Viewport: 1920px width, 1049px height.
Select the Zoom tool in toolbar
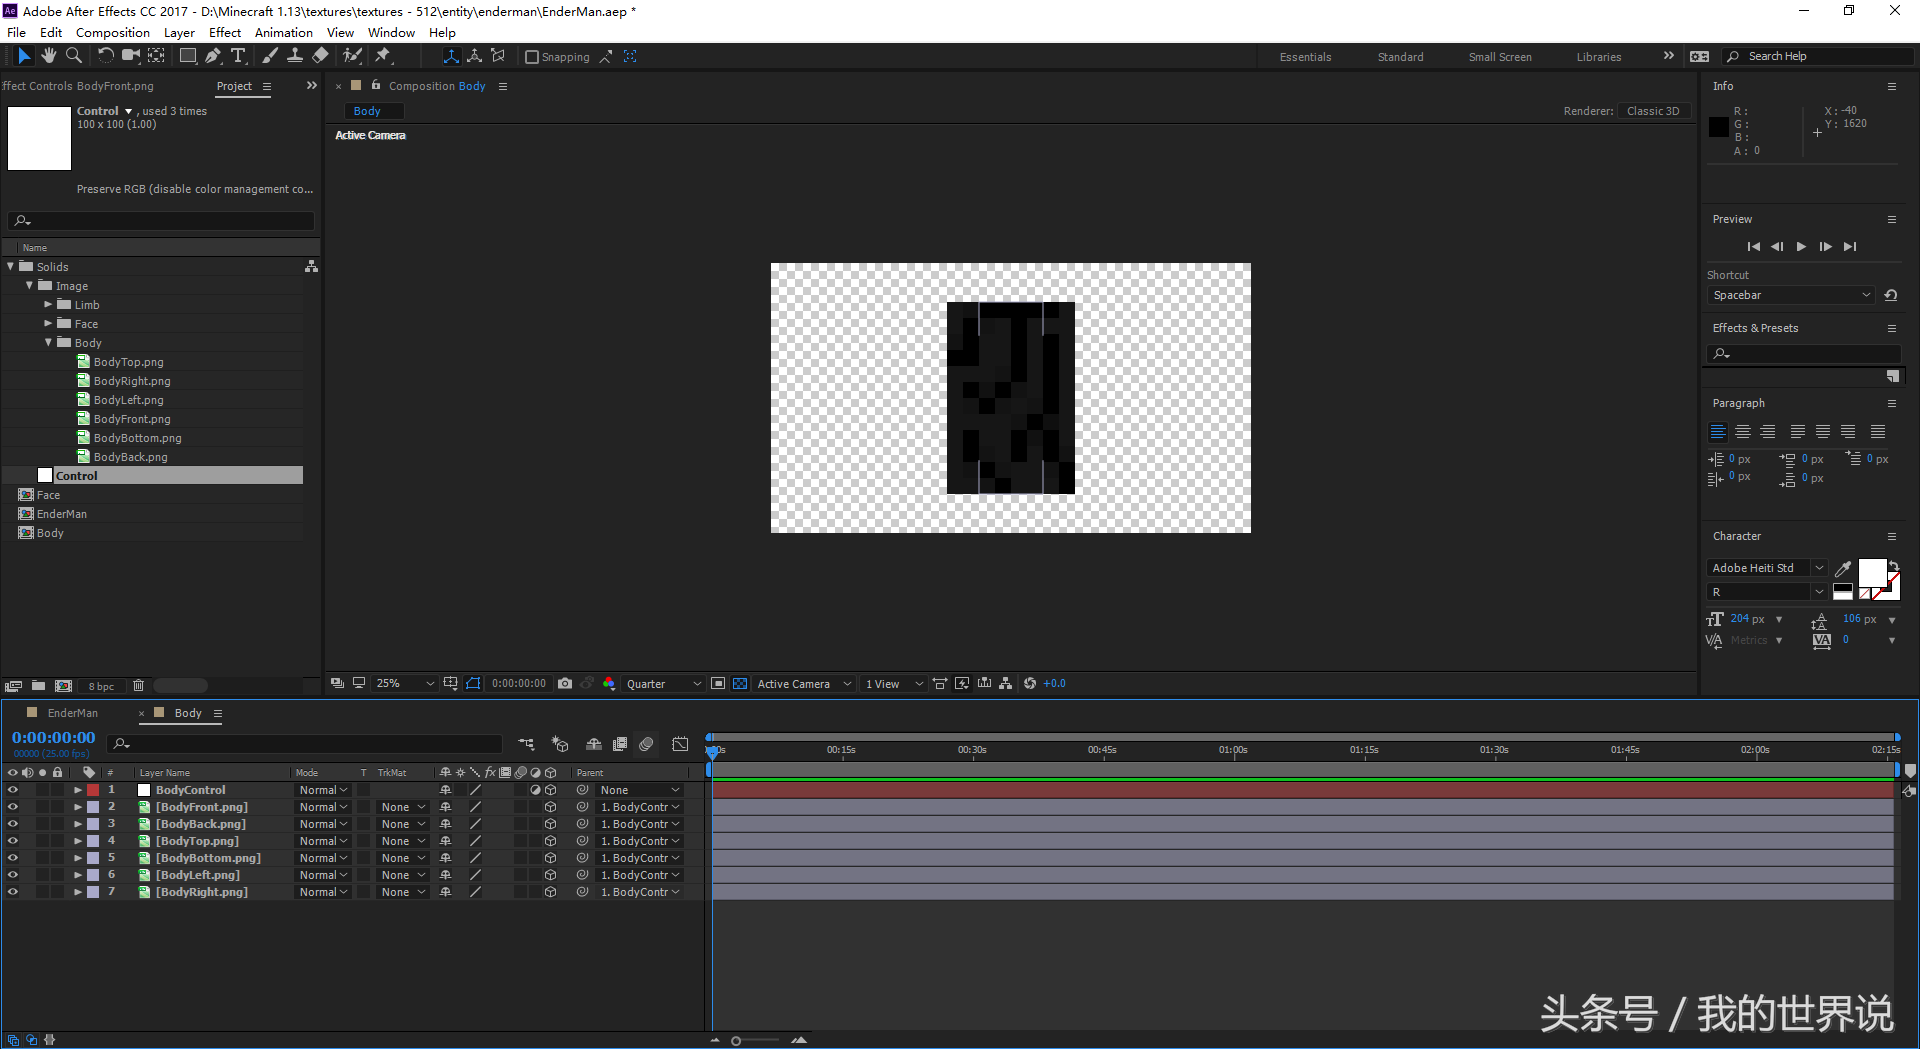(x=73, y=56)
